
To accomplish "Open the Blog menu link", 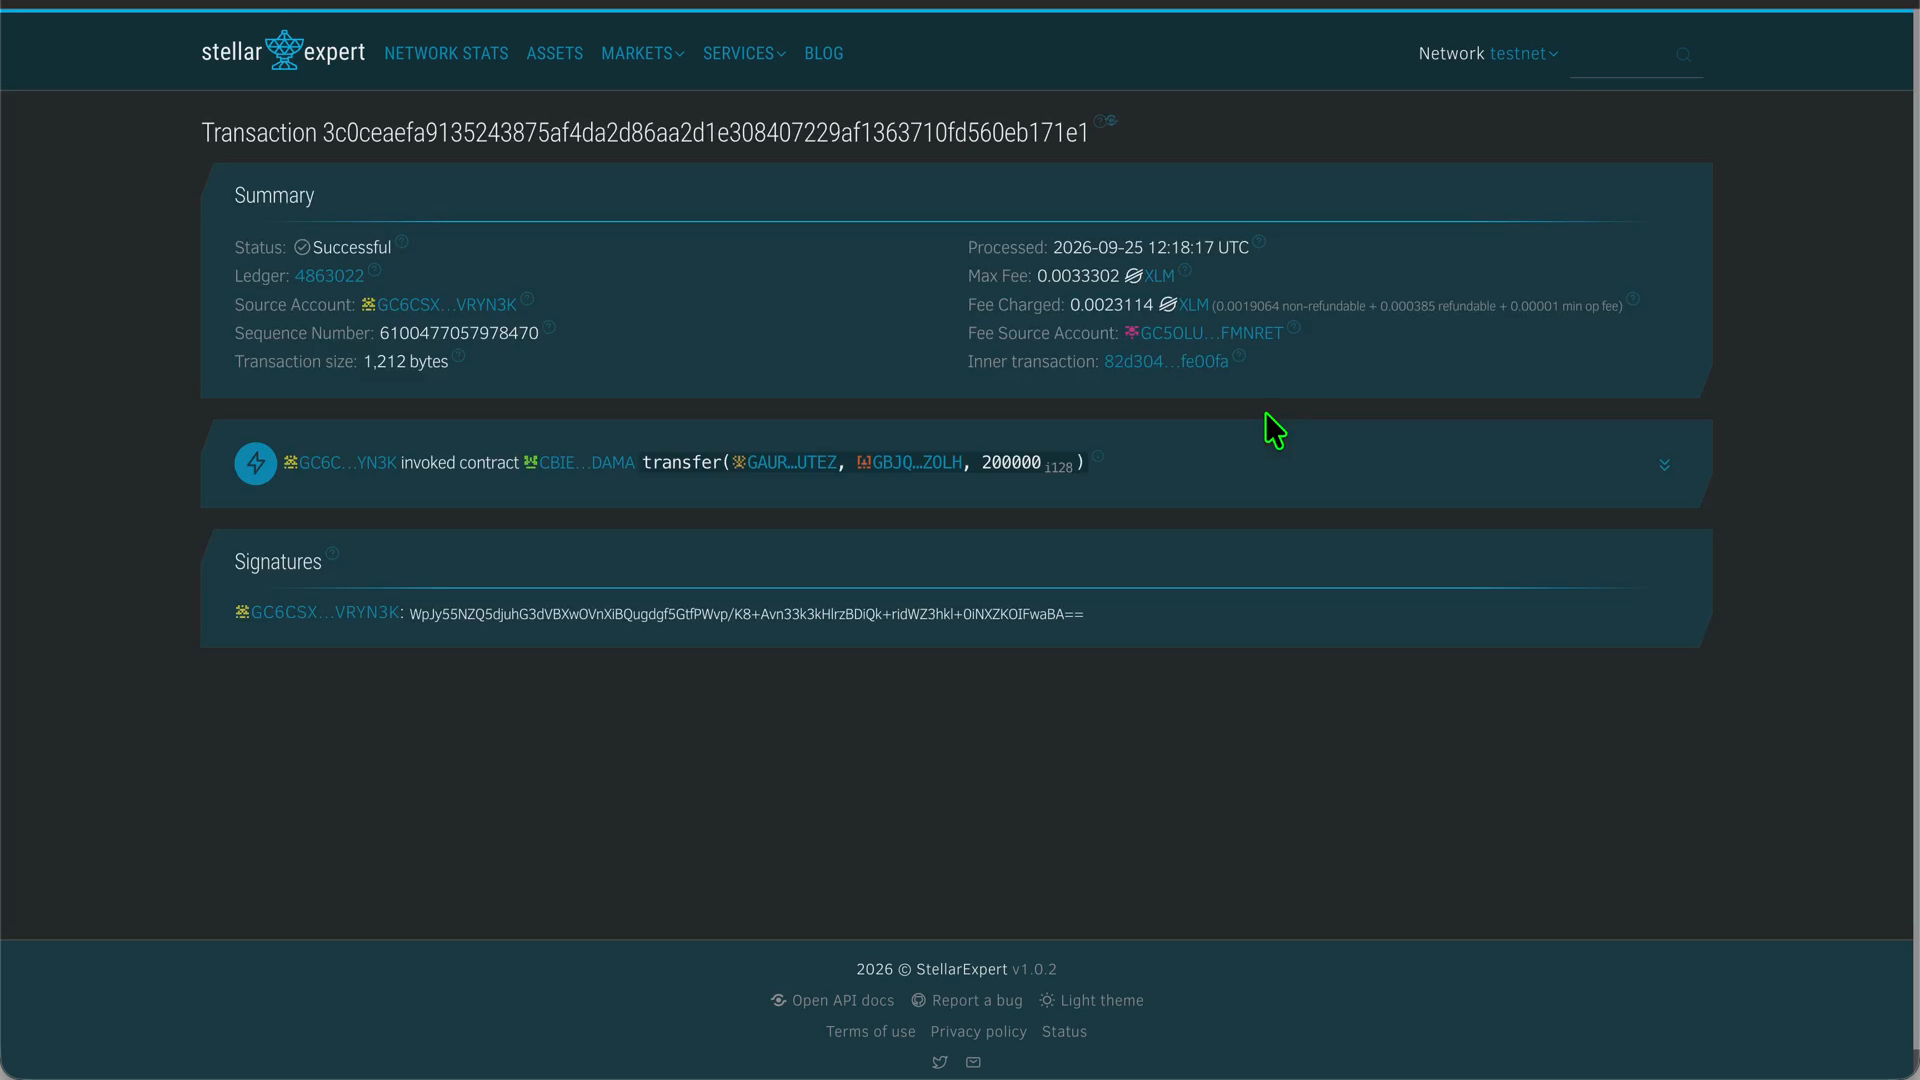I will point(824,54).
